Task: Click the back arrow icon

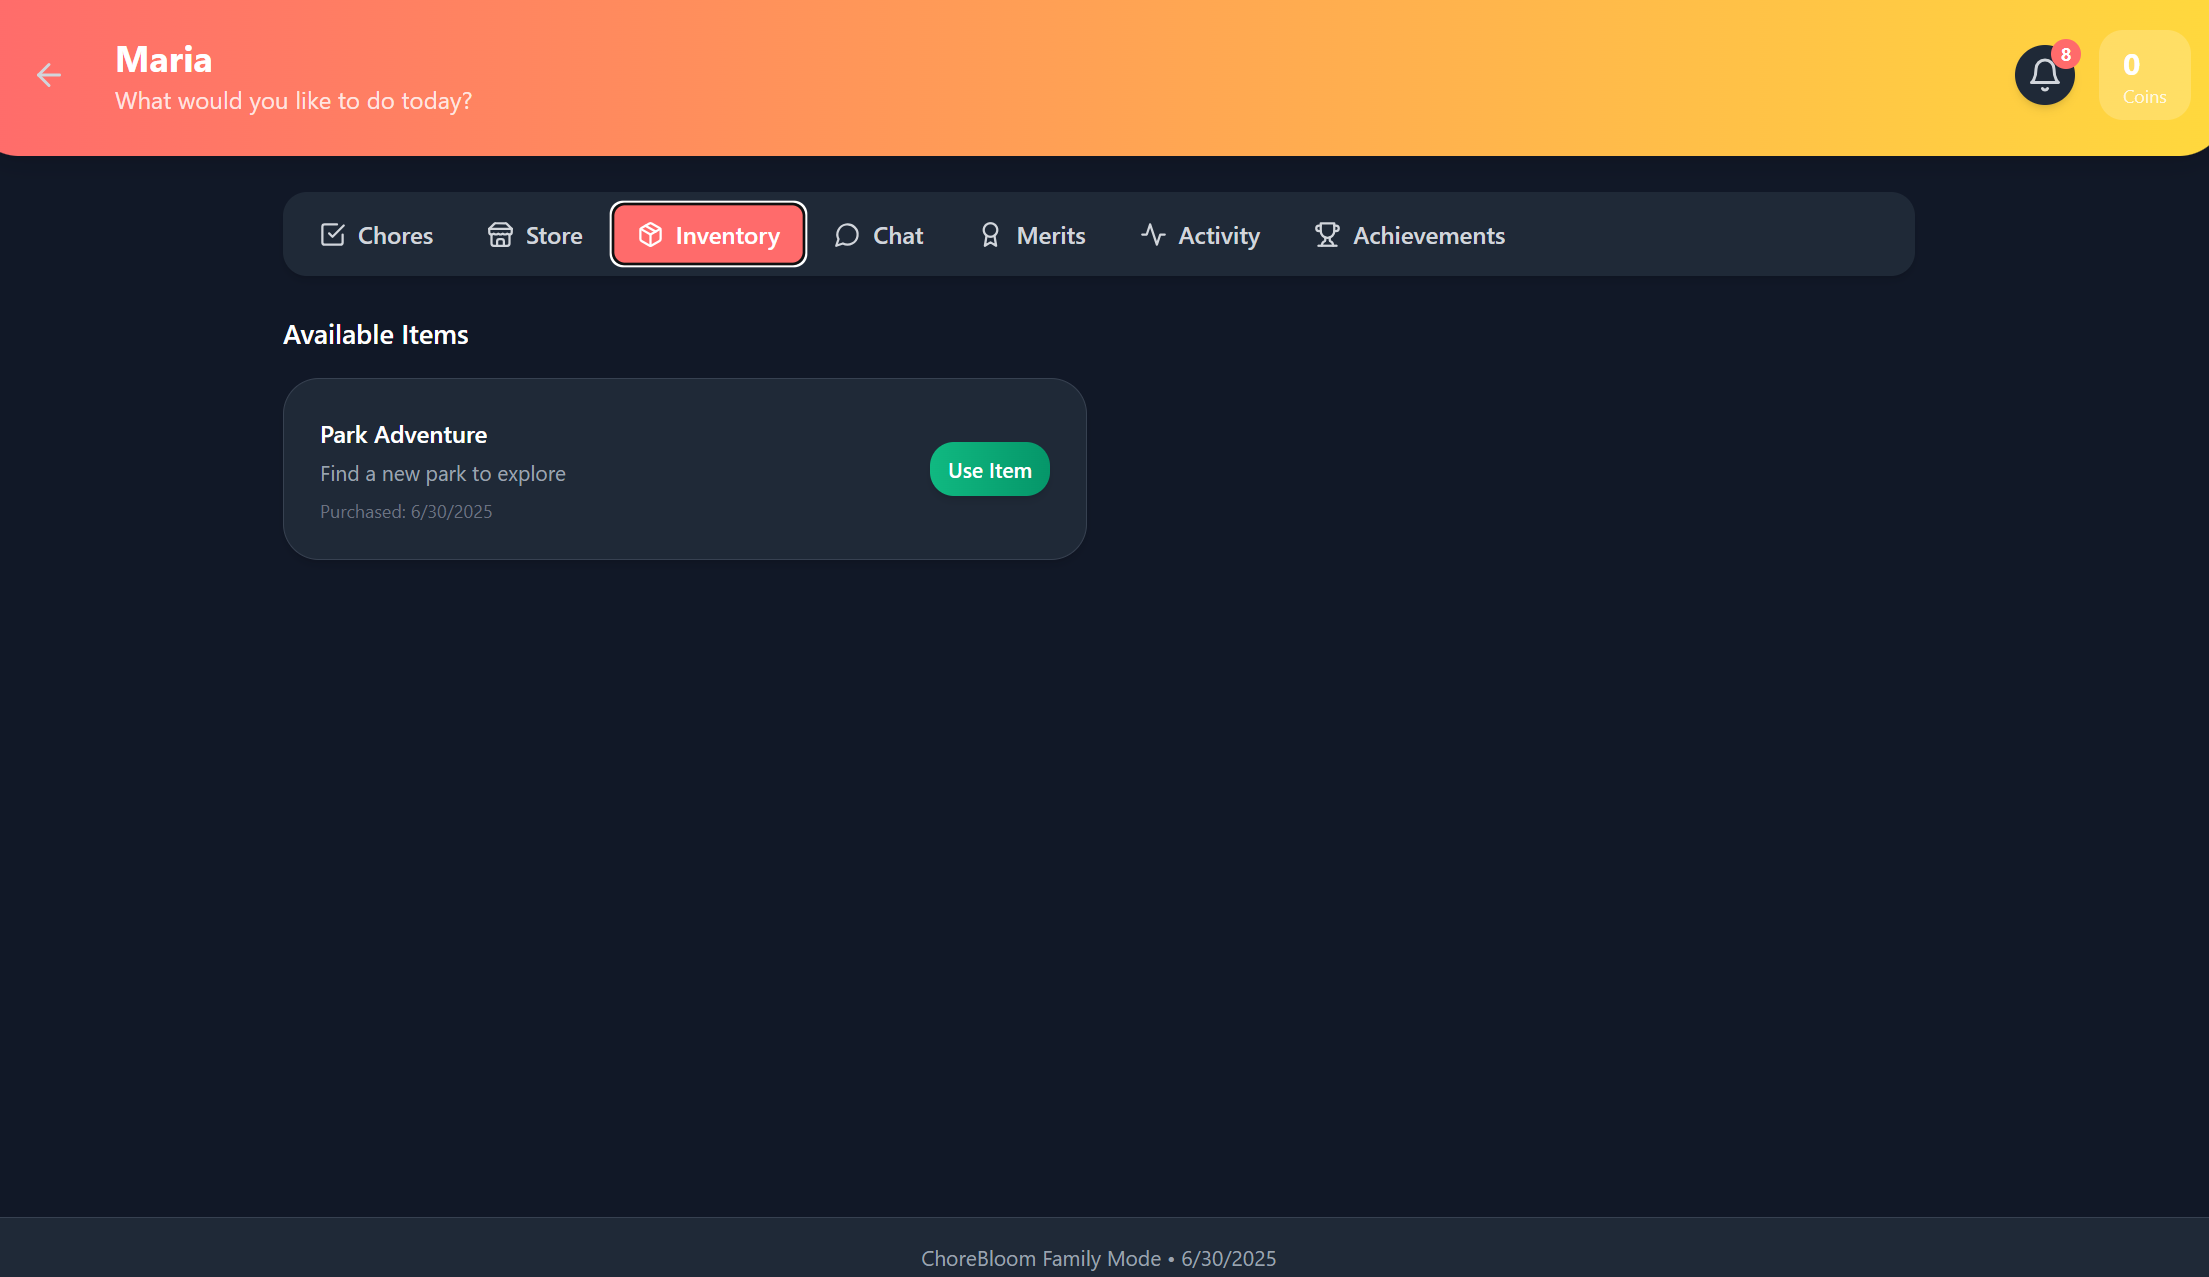Action: [x=48, y=75]
